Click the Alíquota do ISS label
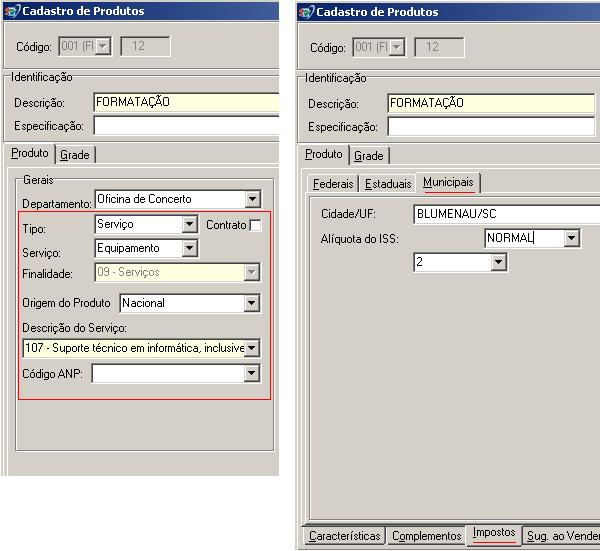600x551 pixels. pyautogui.click(x=360, y=239)
